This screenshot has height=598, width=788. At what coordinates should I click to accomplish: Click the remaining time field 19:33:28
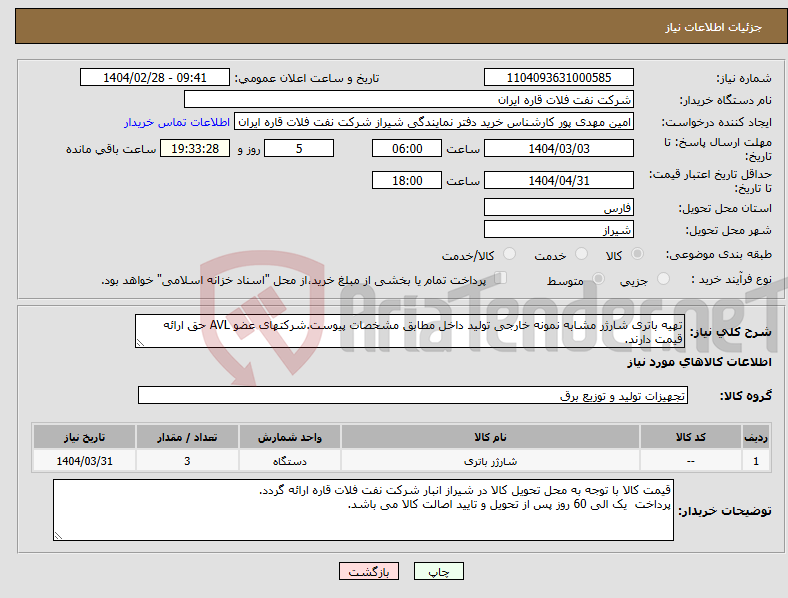click(x=195, y=149)
